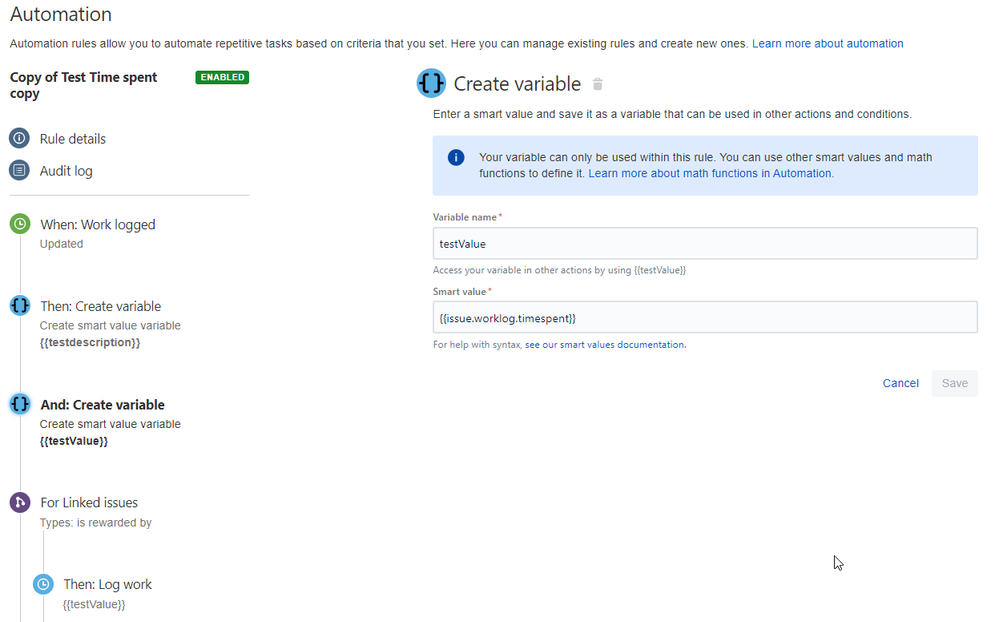999x622 pixels.
Task: Open Learn more about math functions link
Action: point(711,173)
